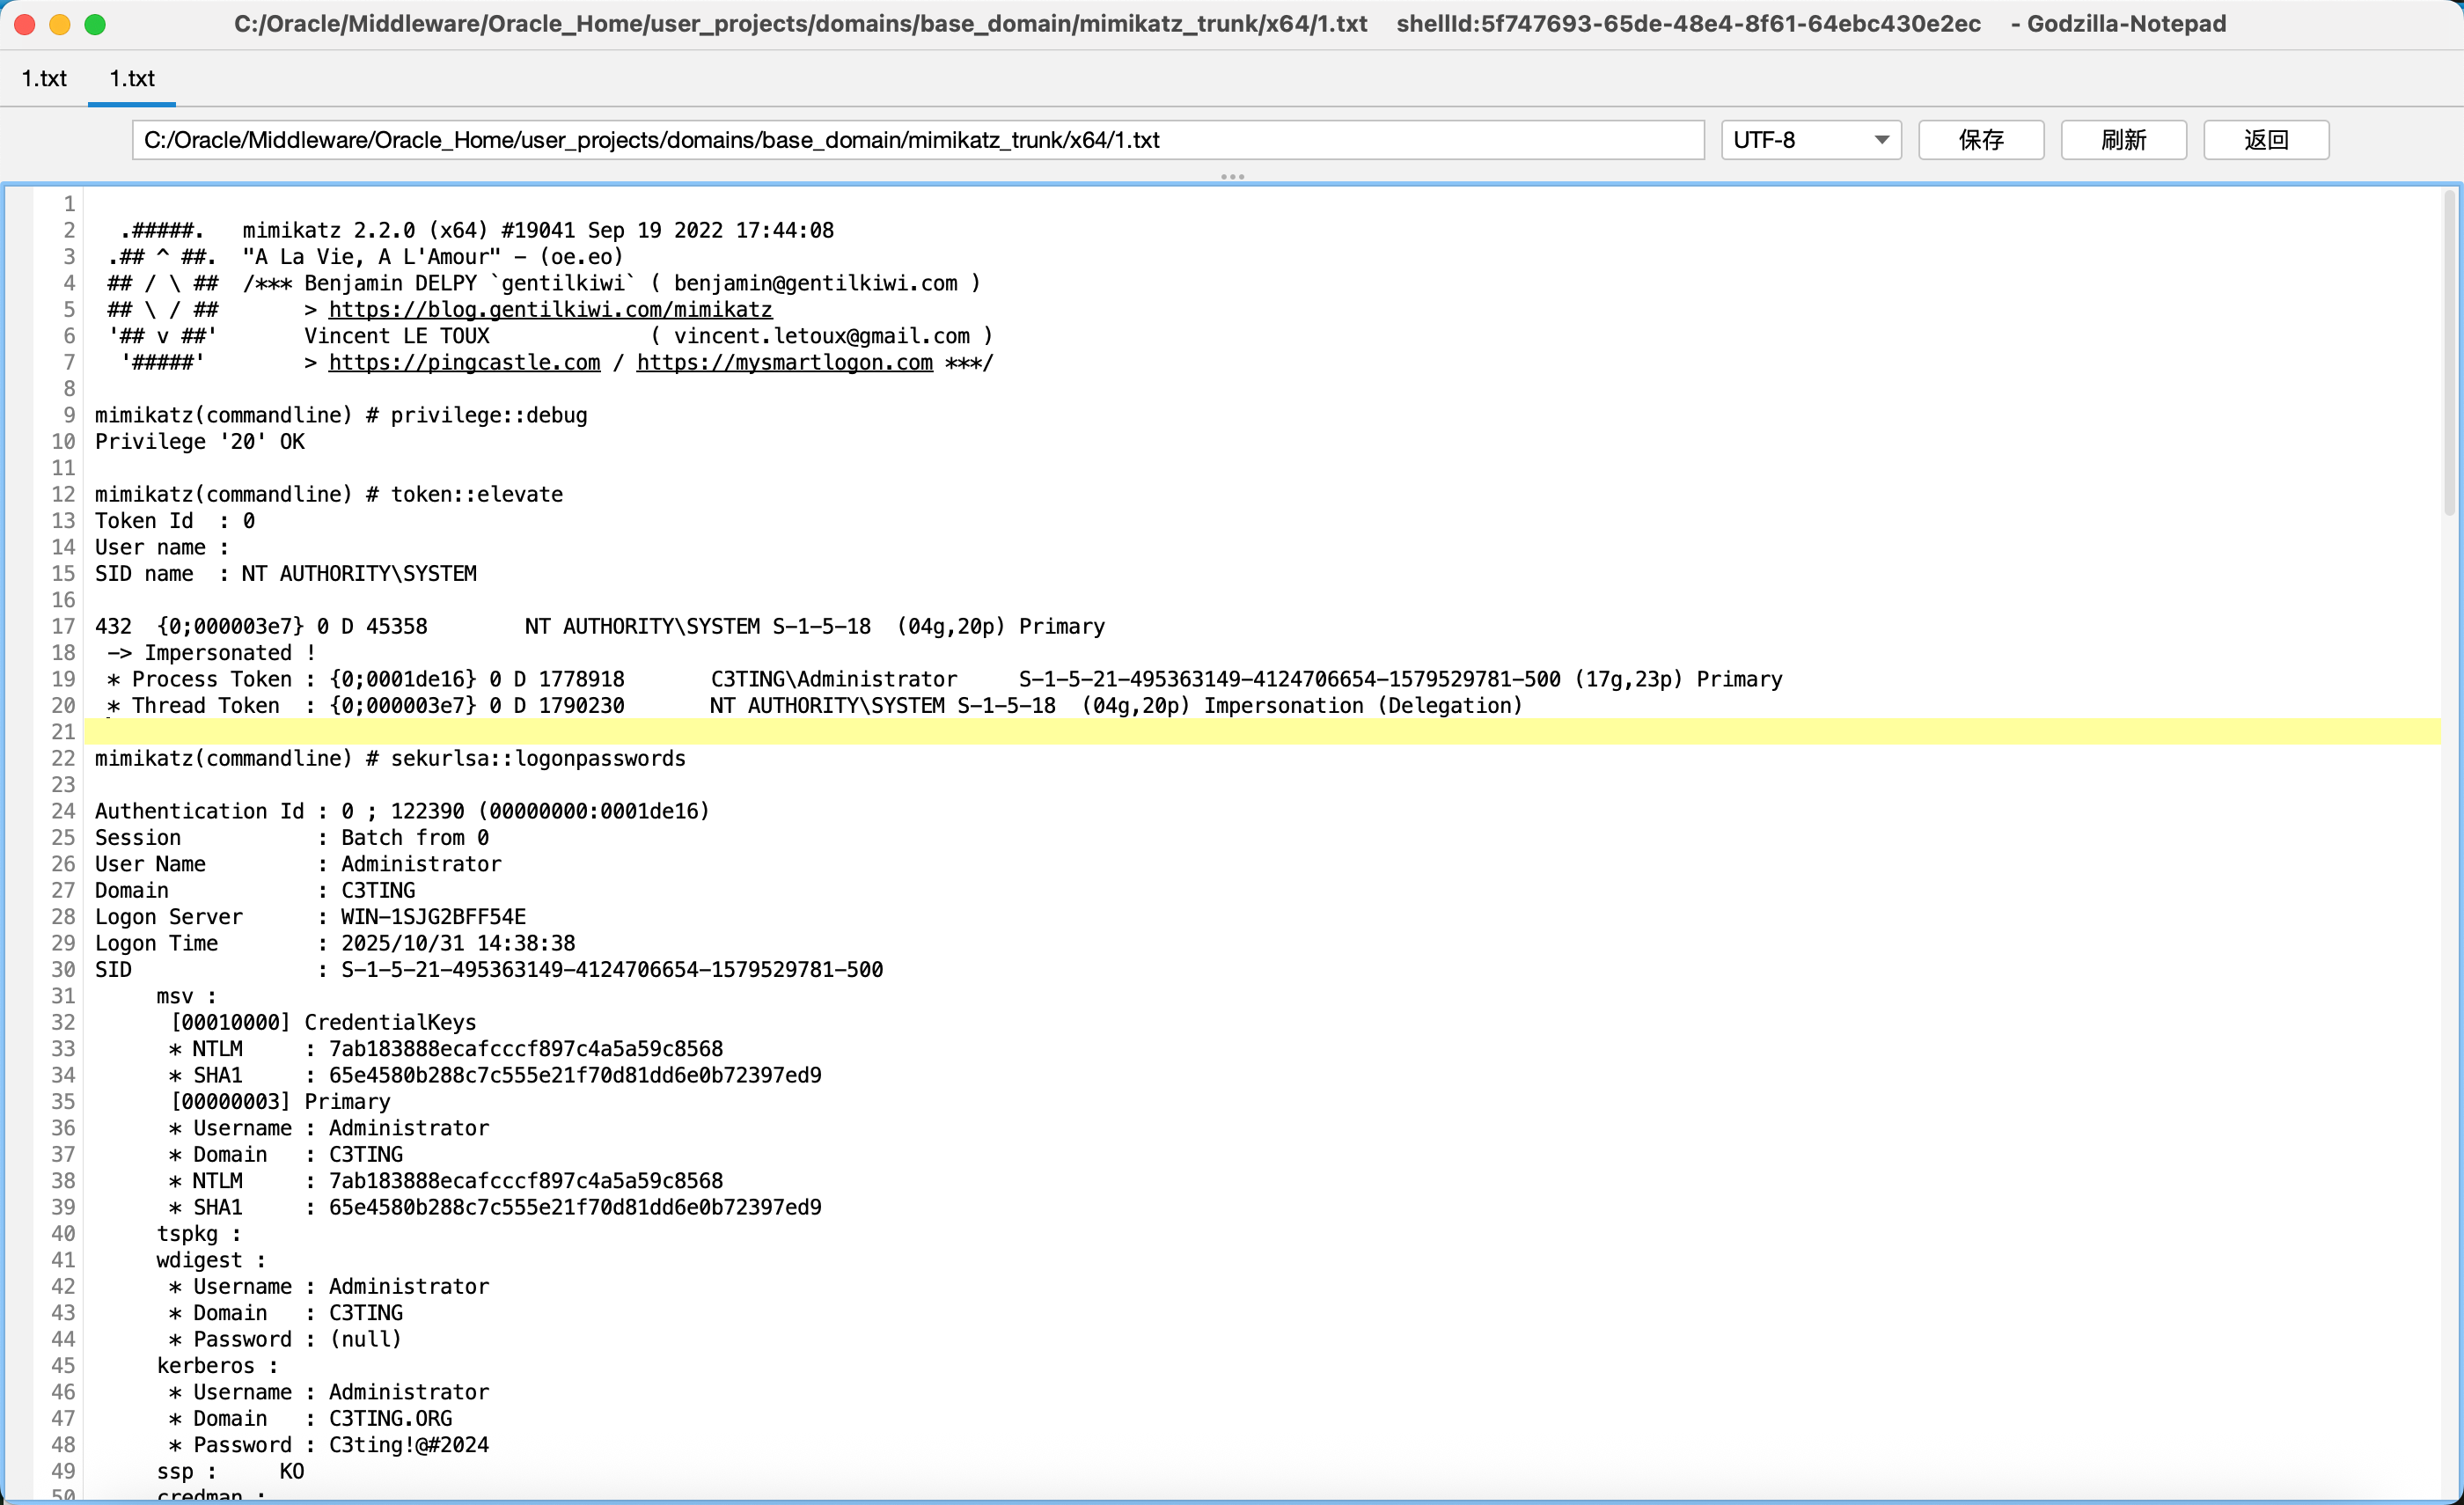Viewport: 2464px width, 1505px height.
Task: Click the highlighted empty line 21
Action: tap(1200, 732)
